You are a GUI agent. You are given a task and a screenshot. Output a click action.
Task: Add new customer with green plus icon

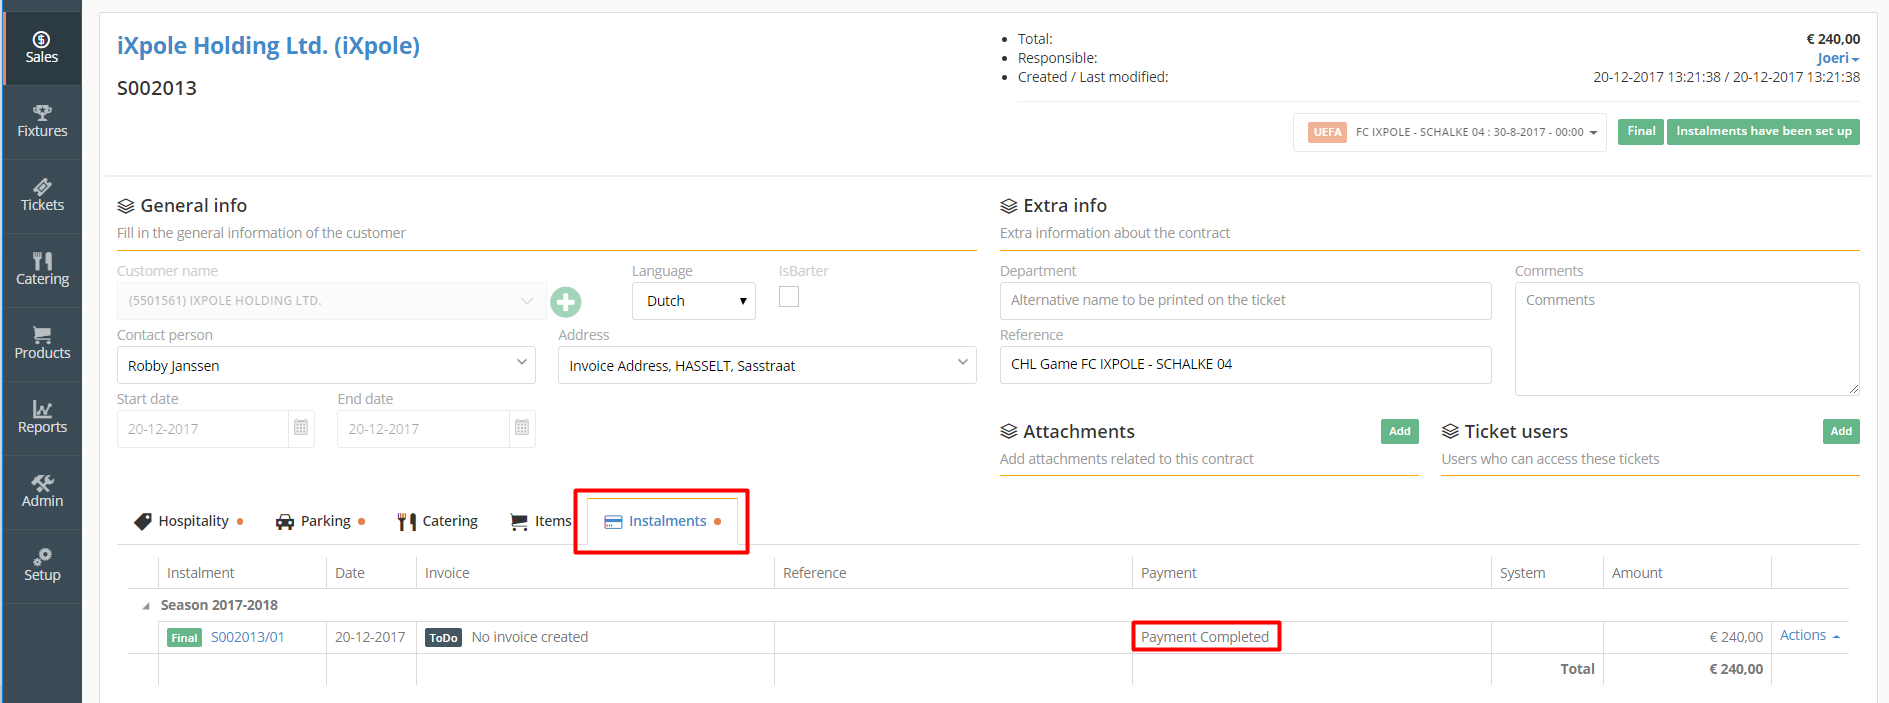pyautogui.click(x=566, y=302)
